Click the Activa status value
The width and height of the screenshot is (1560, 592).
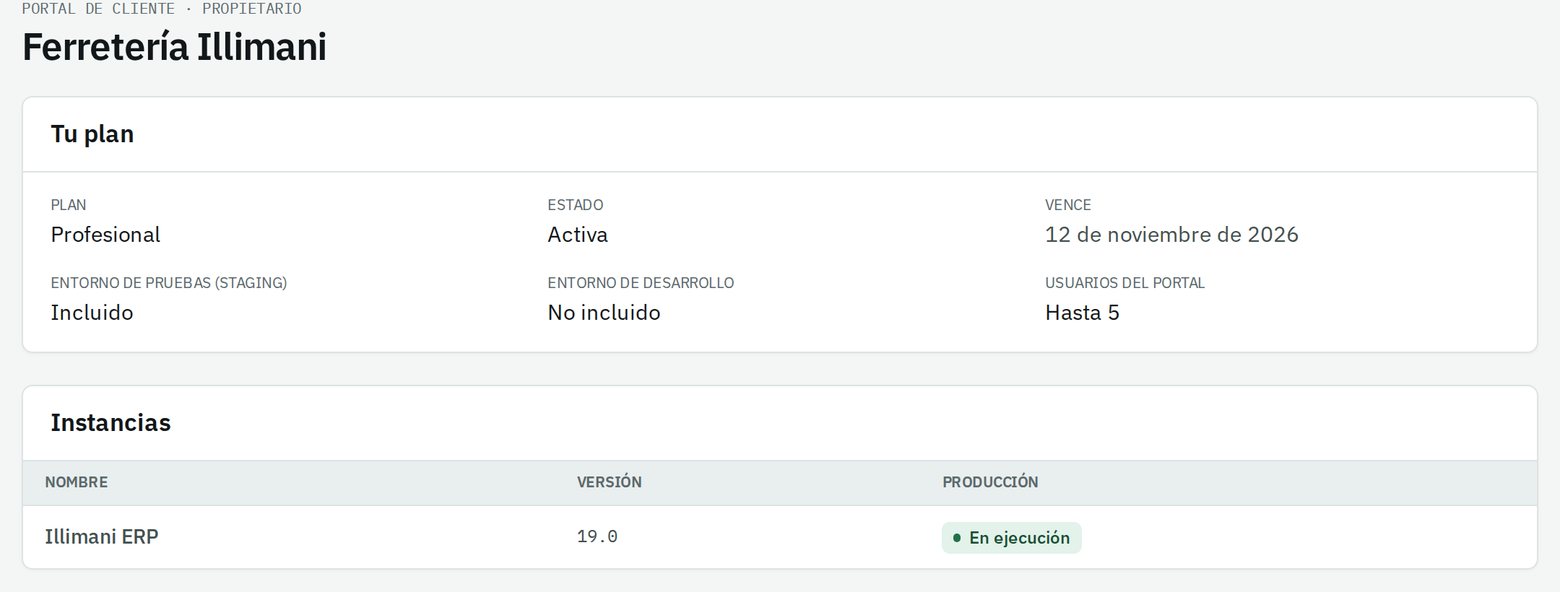coord(577,235)
